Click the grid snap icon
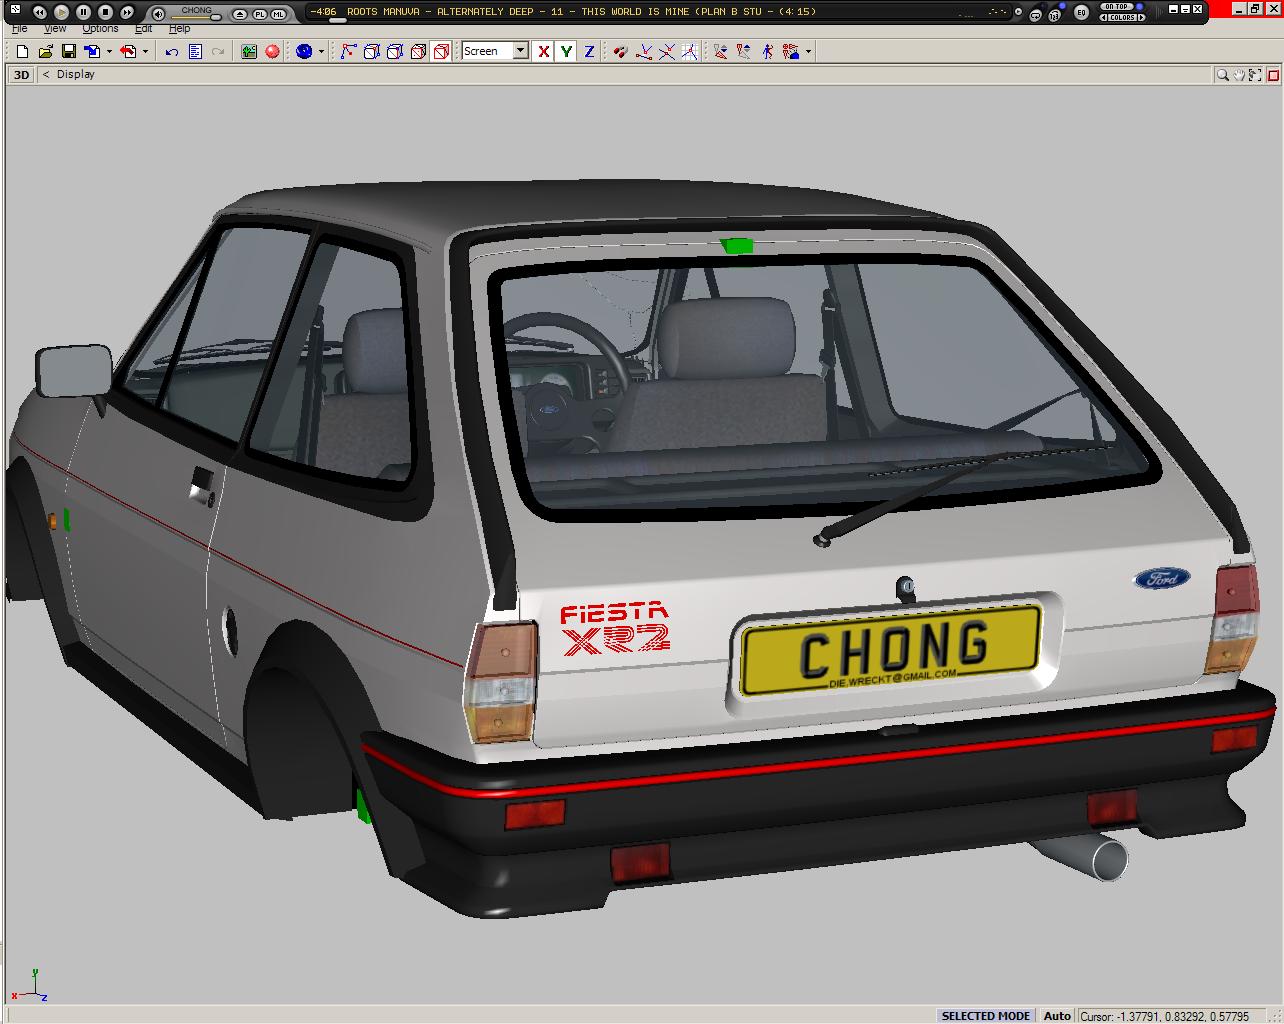Image resolution: width=1284 pixels, height=1024 pixels. pos(690,51)
